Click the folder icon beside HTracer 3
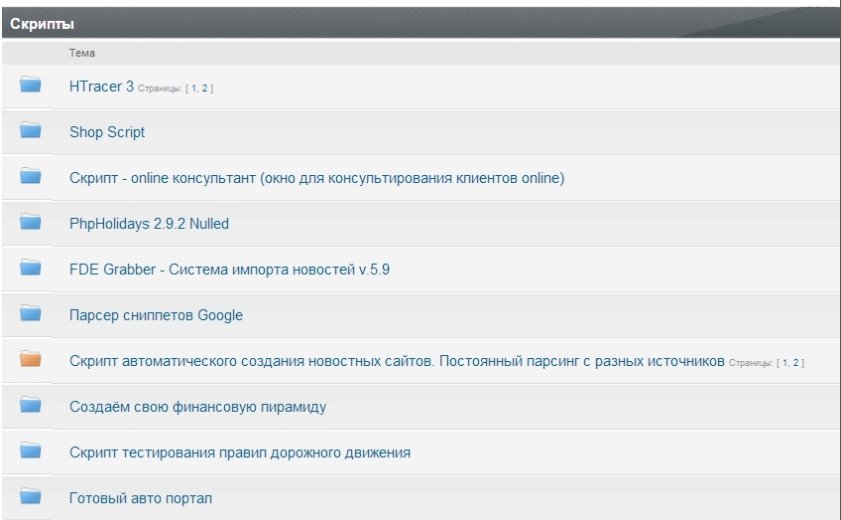This screenshot has height=520, width=841. coord(30,85)
